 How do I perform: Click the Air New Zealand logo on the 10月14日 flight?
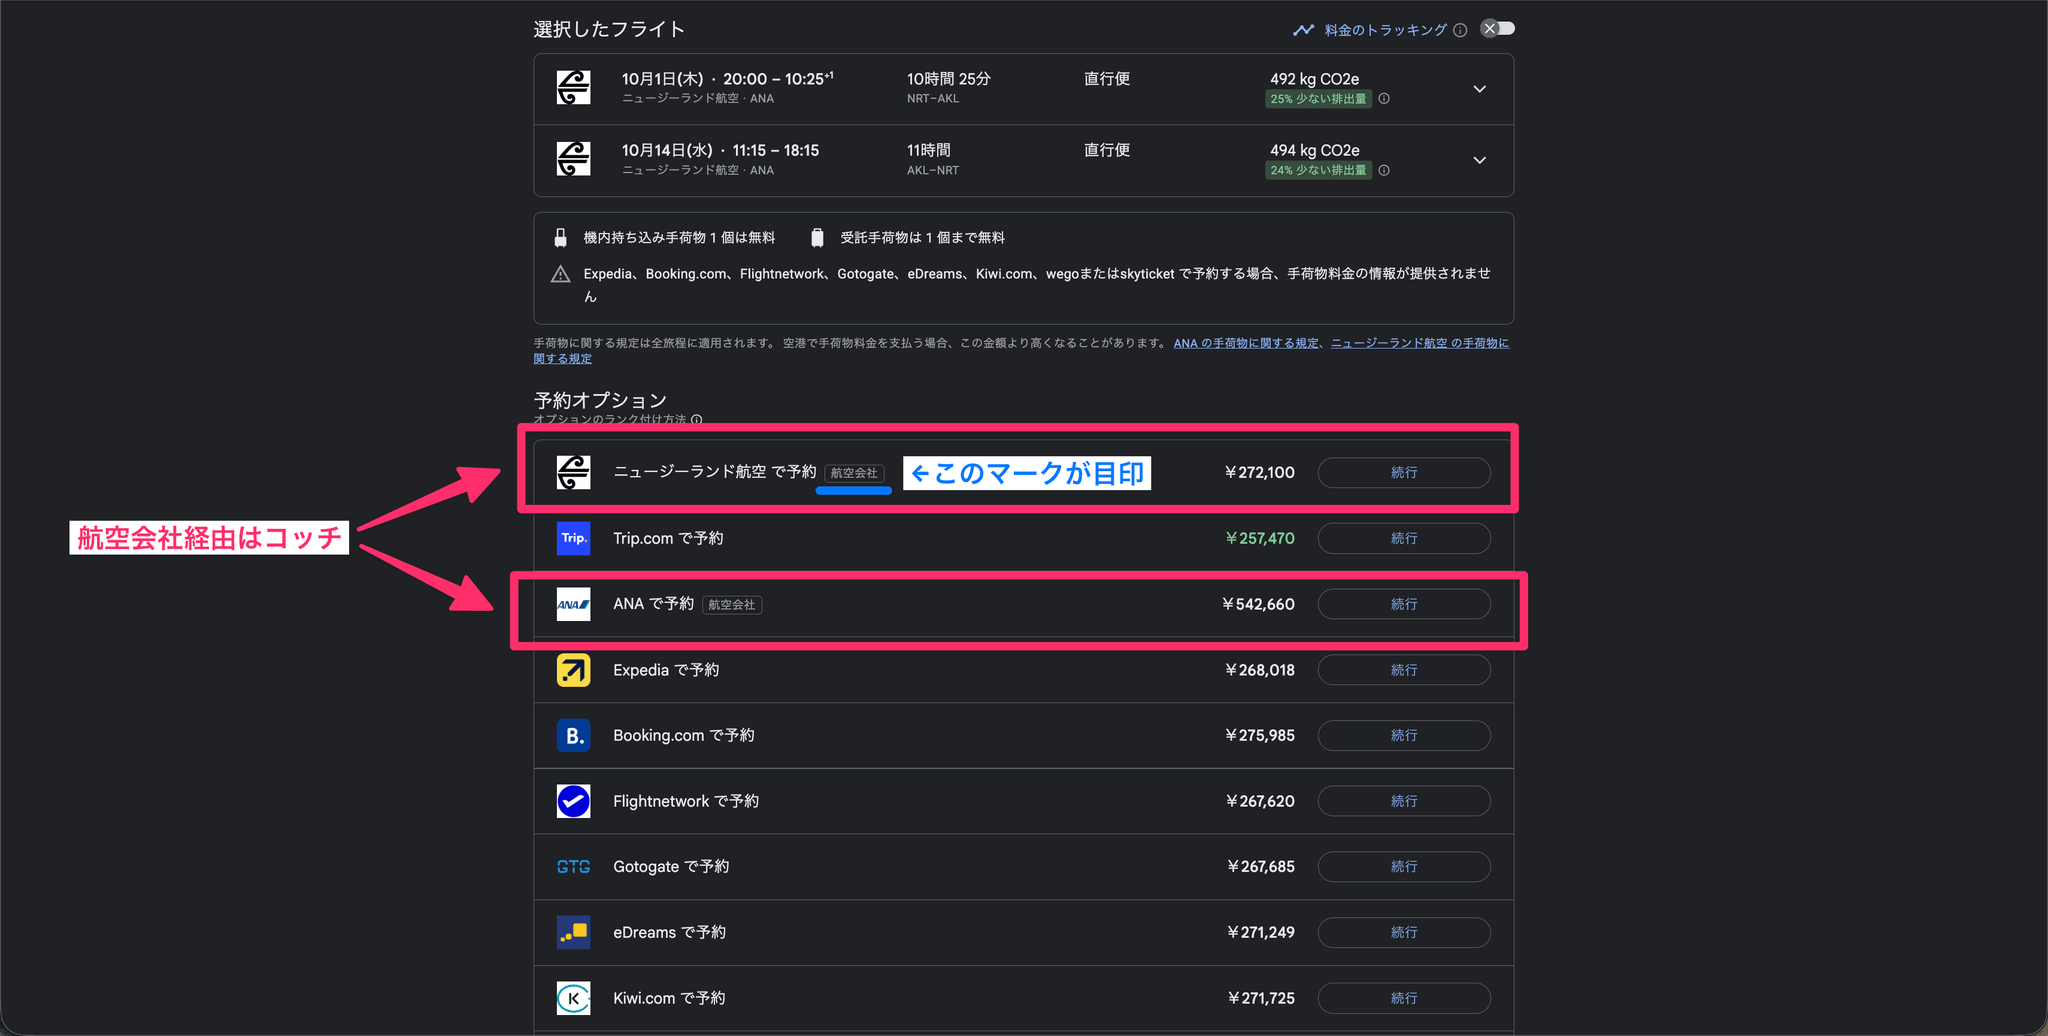click(x=573, y=159)
